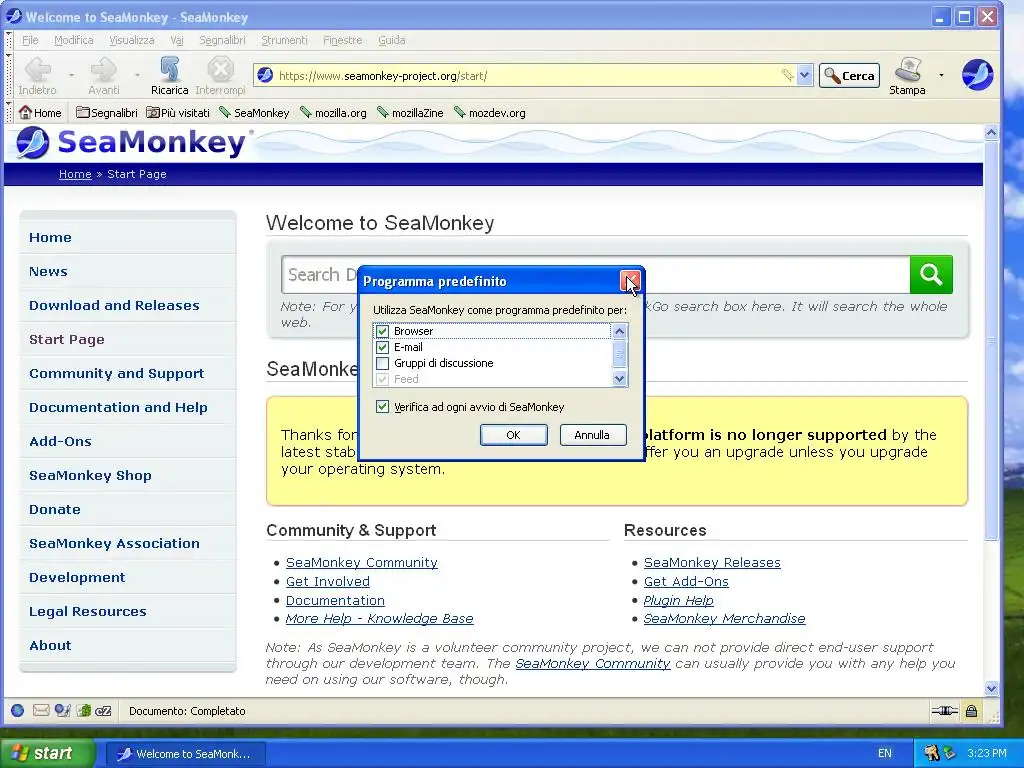Image resolution: width=1024 pixels, height=768 pixels.
Task: Click the page search text field
Action: pos(595,274)
